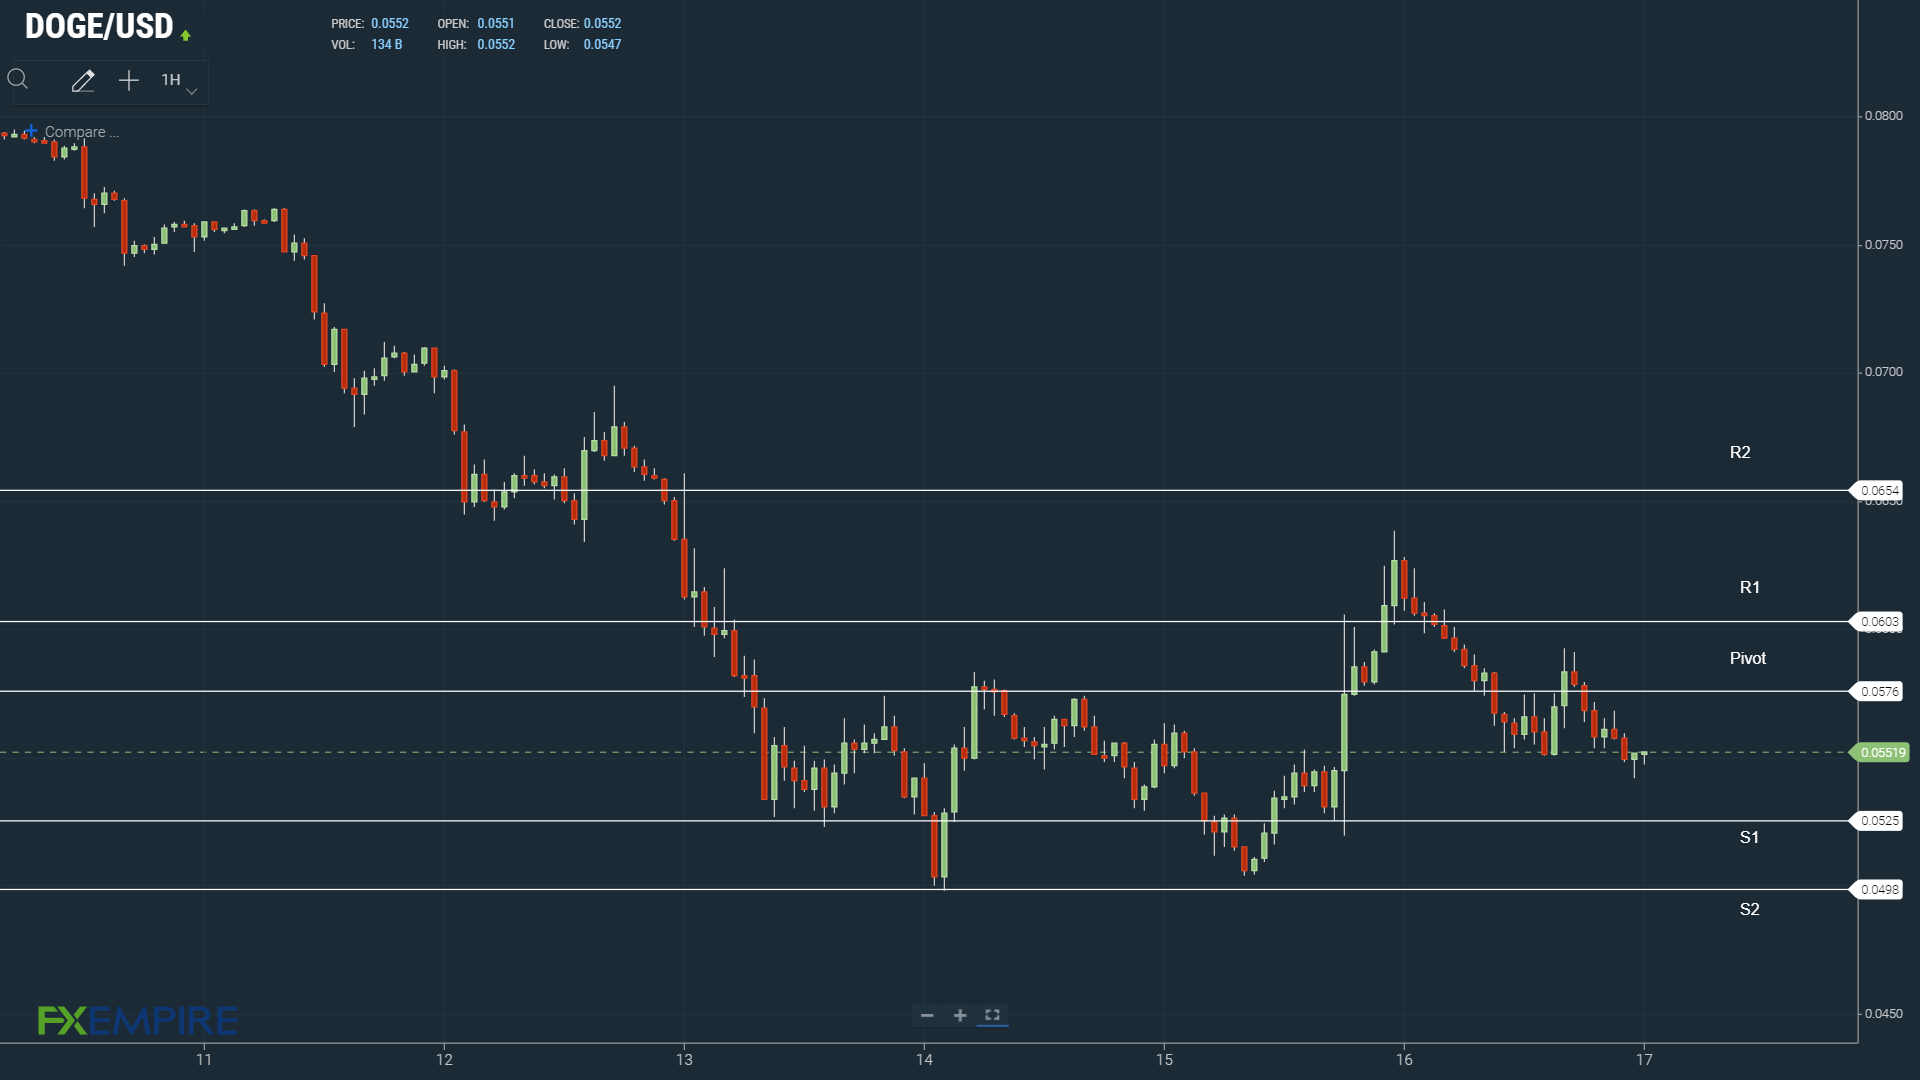Click the 0.0576 Pivot price label
This screenshot has width=1920, height=1080.
click(x=1879, y=691)
